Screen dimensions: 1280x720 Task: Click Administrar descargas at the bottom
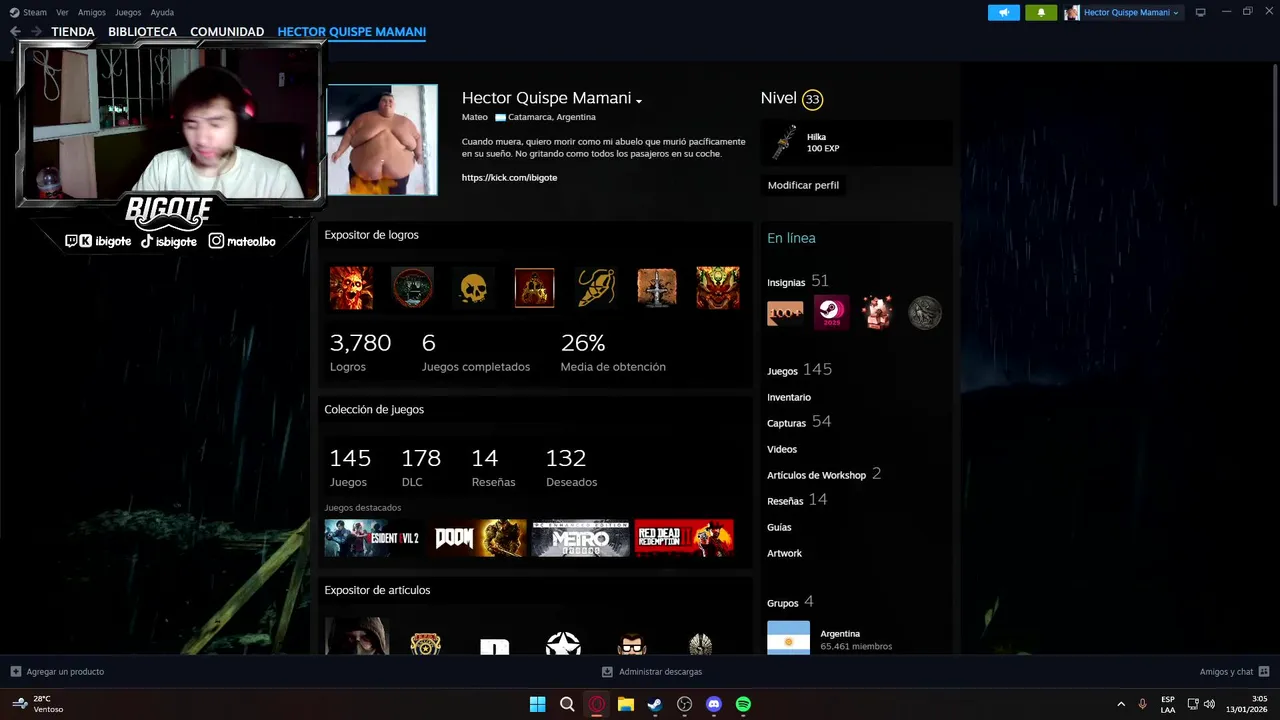coord(652,672)
